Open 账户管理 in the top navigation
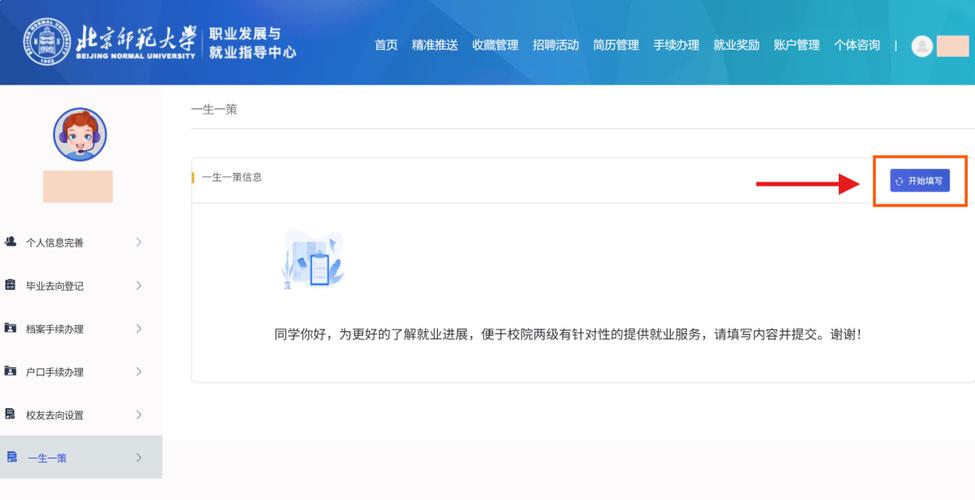975x500 pixels. [x=797, y=45]
